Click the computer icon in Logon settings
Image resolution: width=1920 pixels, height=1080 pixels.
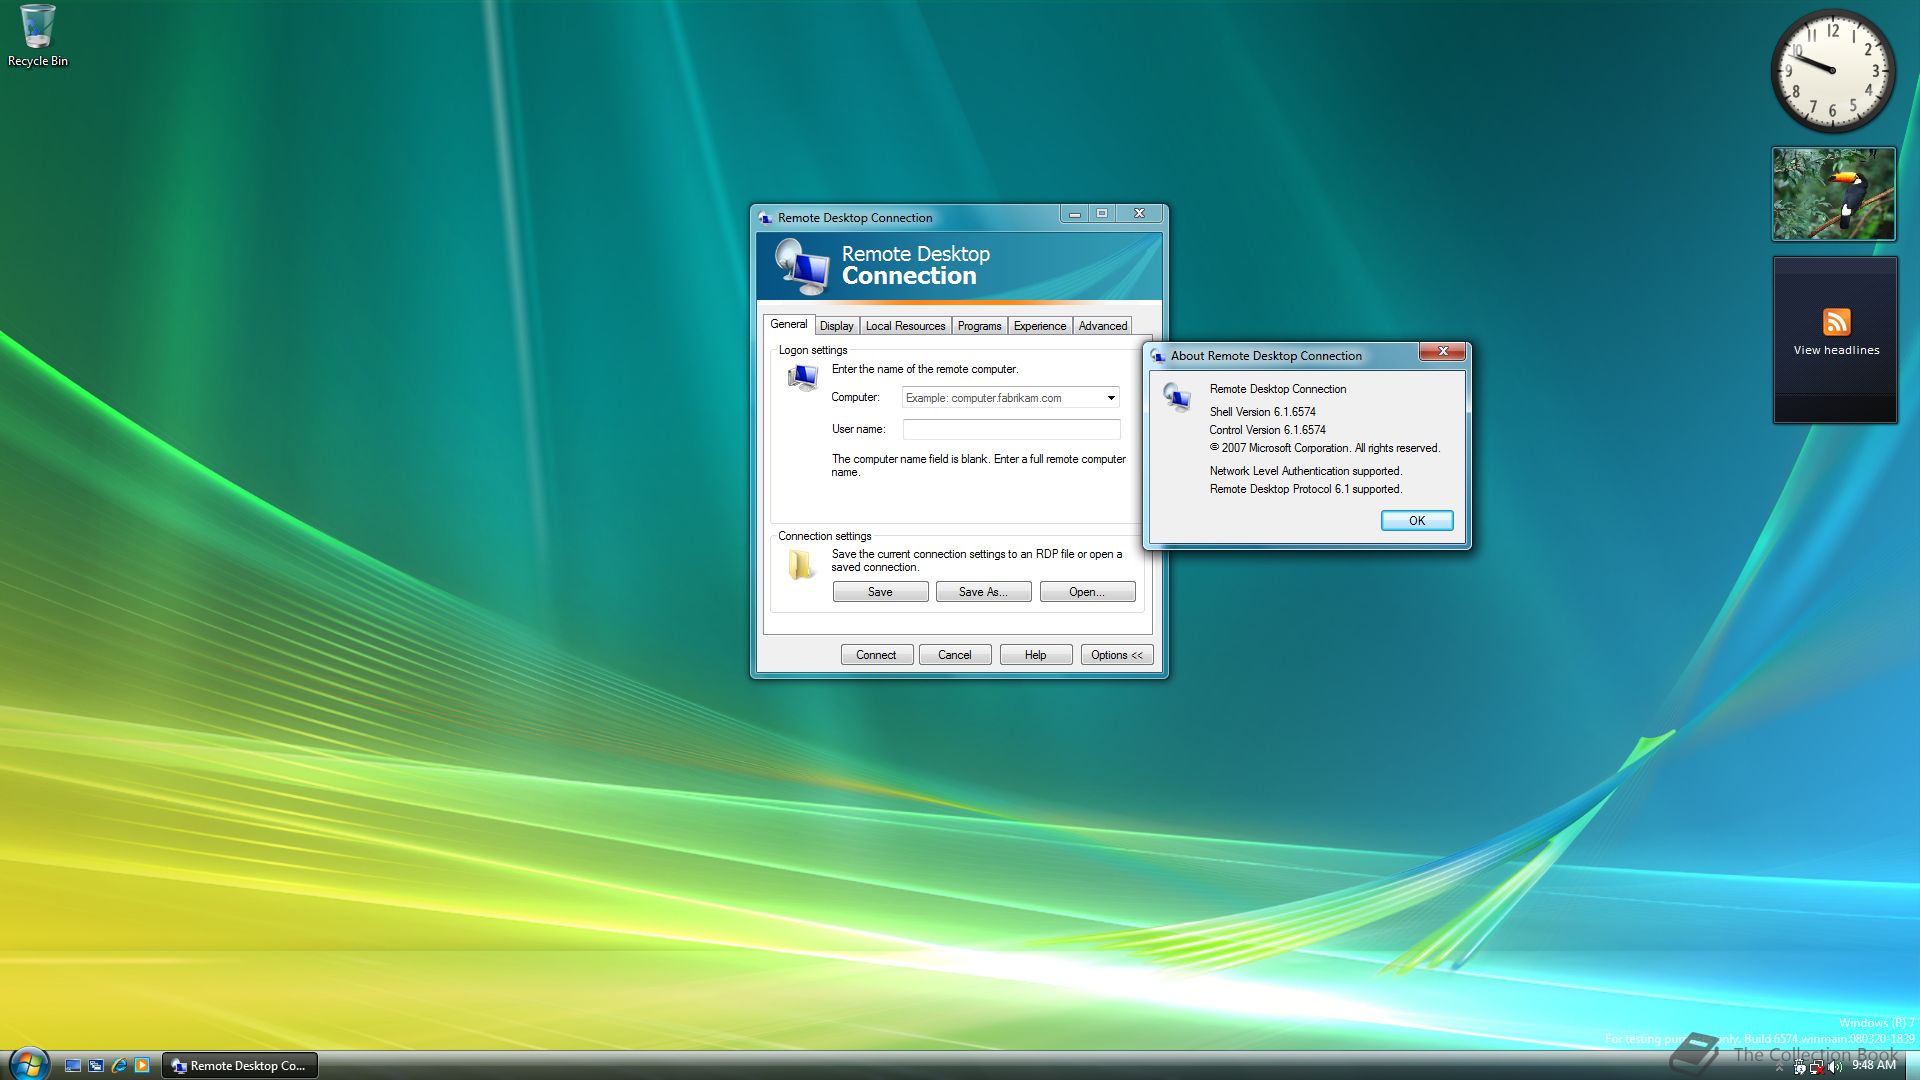tap(802, 377)
